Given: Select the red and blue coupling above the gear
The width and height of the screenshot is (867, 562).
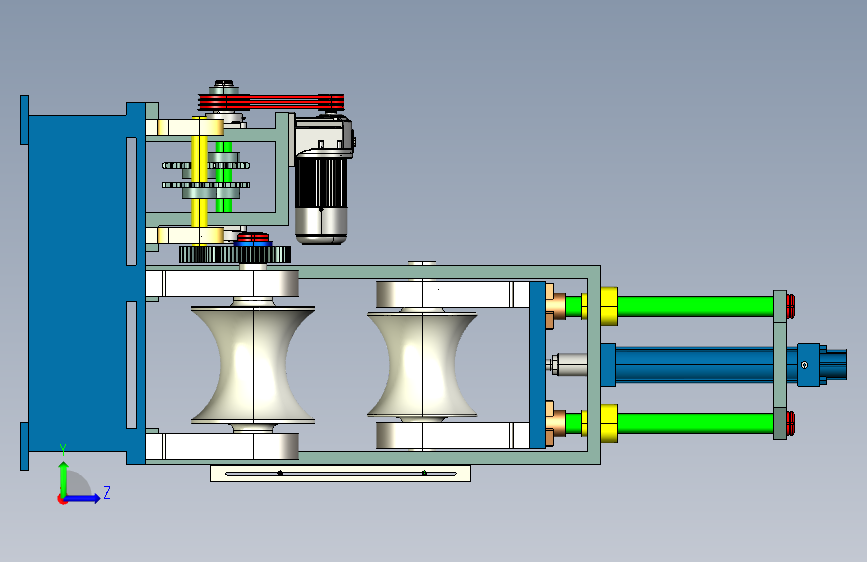Looking at the screenshot, I should [x=254, y=240].
